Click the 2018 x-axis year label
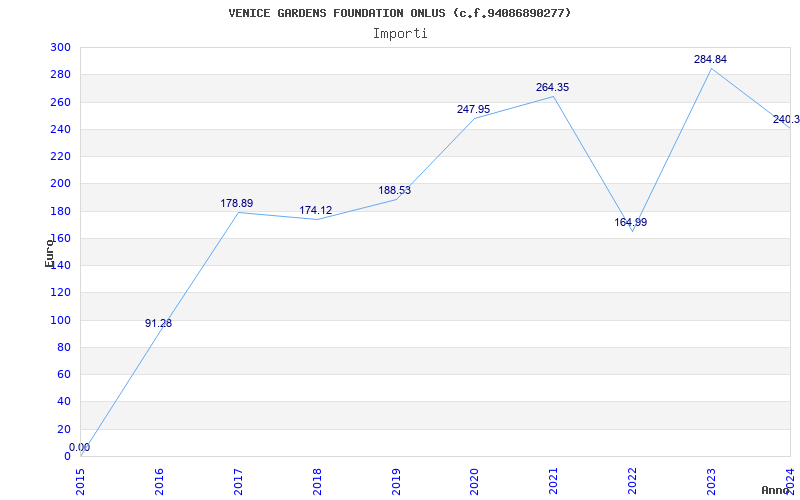The image size is (800, 500). [317, 482]
